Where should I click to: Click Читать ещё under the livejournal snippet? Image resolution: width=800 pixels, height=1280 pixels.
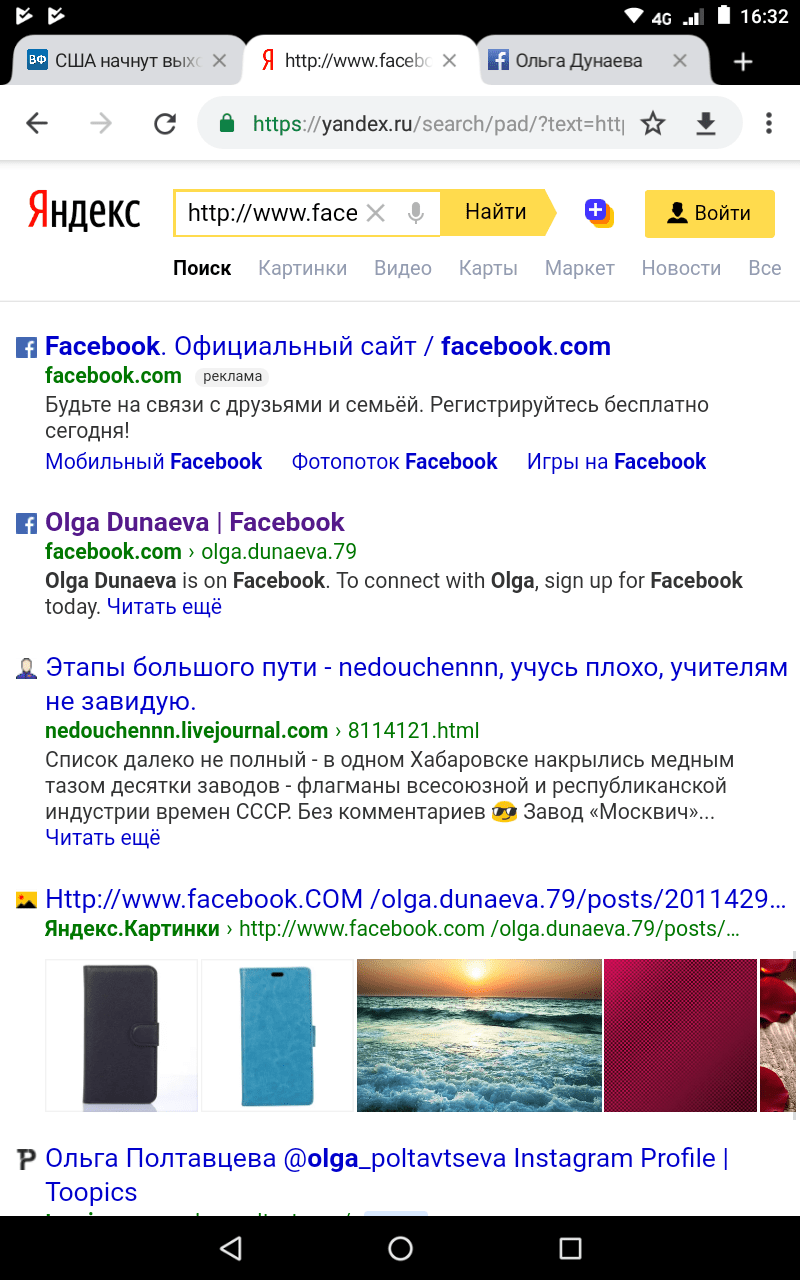point(103,837)
